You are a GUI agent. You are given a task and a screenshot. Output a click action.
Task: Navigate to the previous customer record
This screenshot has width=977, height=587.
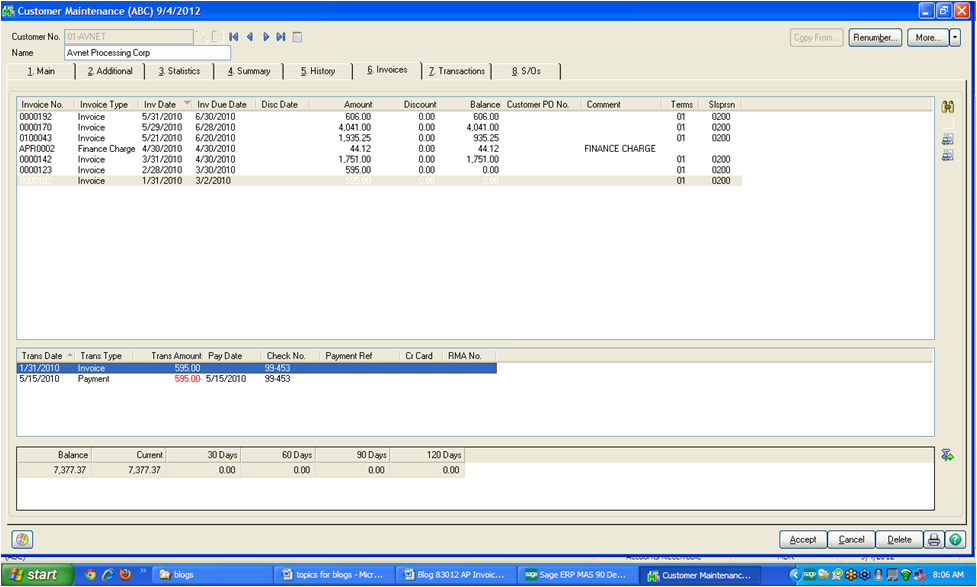(250, 37)
